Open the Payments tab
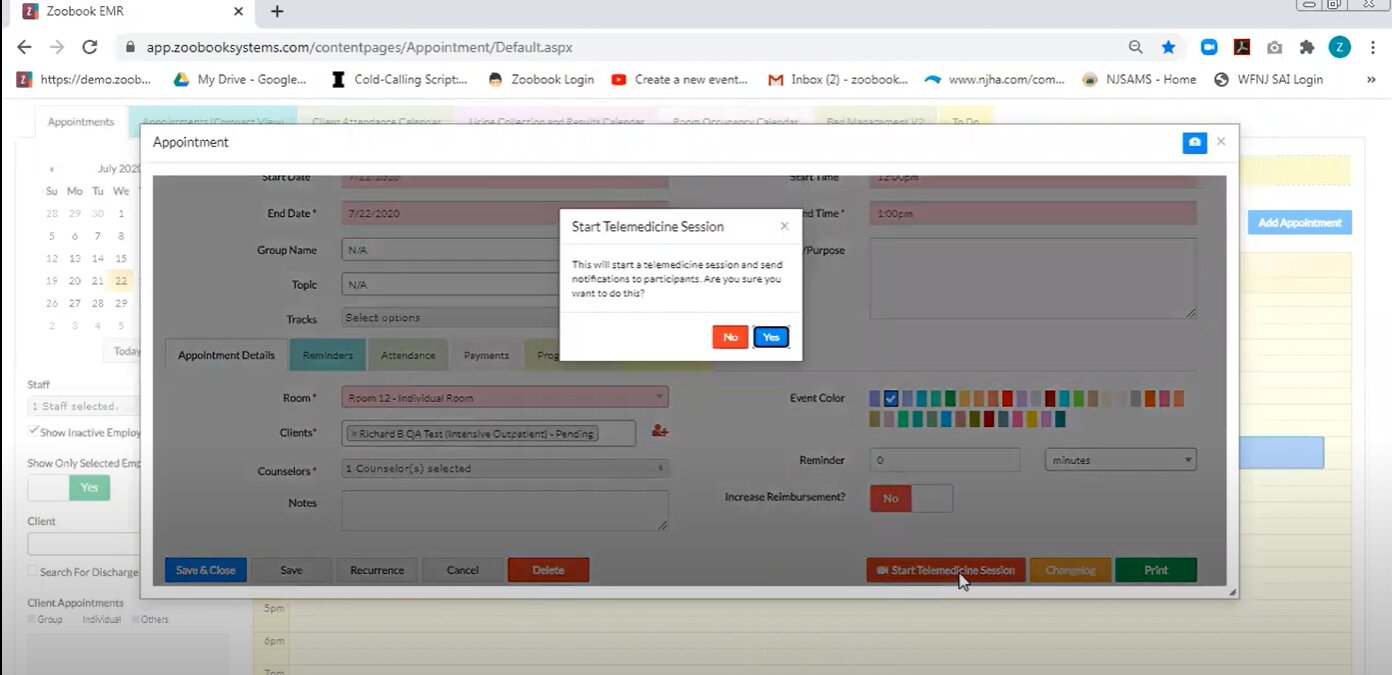This screenshot has height=675, width=1392. (486, 355)
